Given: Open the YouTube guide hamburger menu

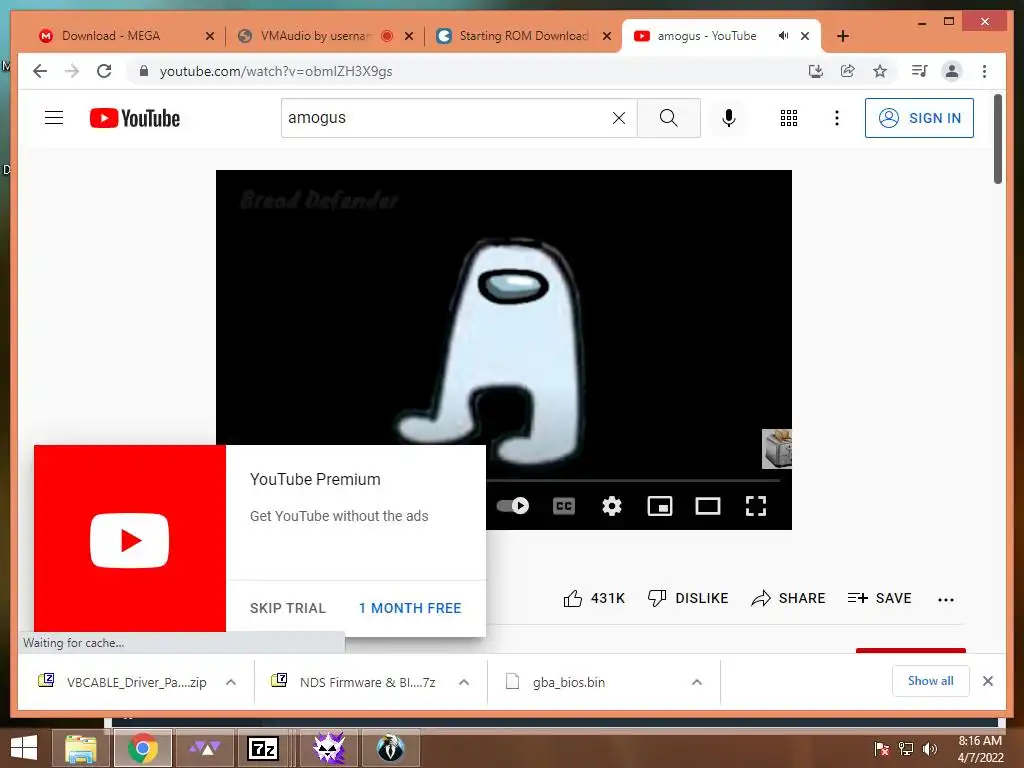Looking at the screenshot, I should (x=54, y=118).
